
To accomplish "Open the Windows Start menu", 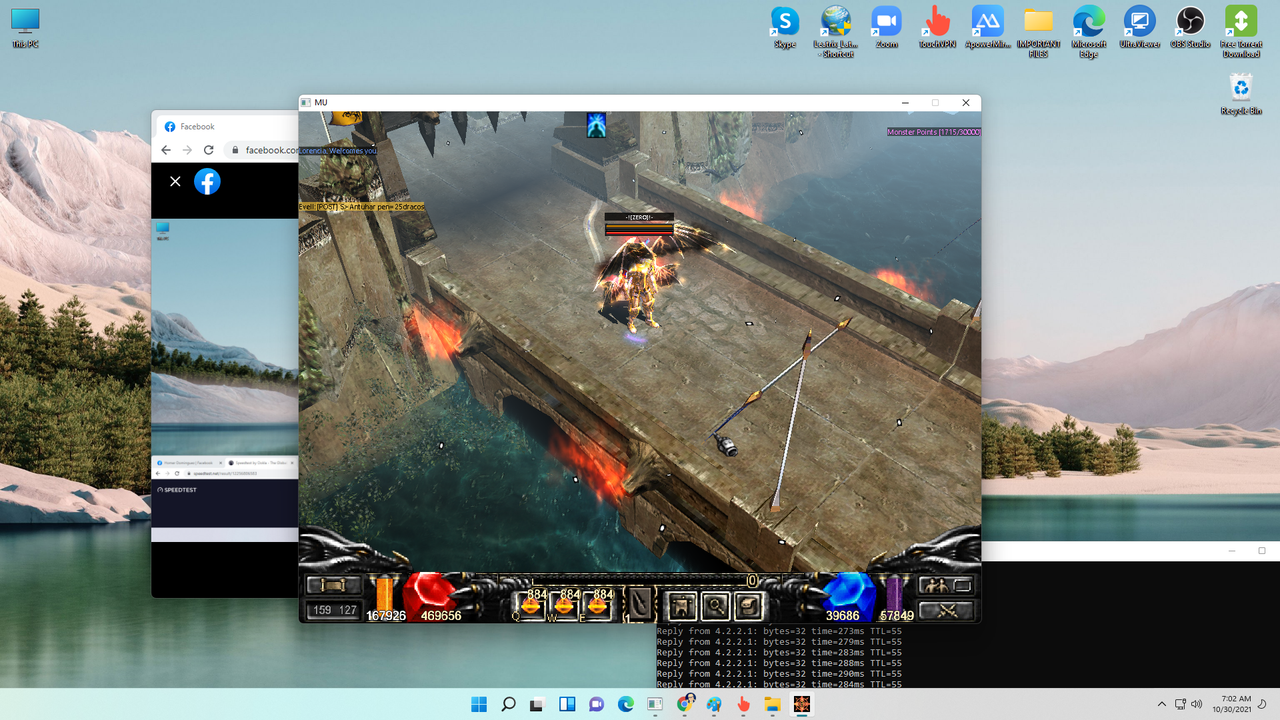I will pyautogui.click(x=479, y=704).
